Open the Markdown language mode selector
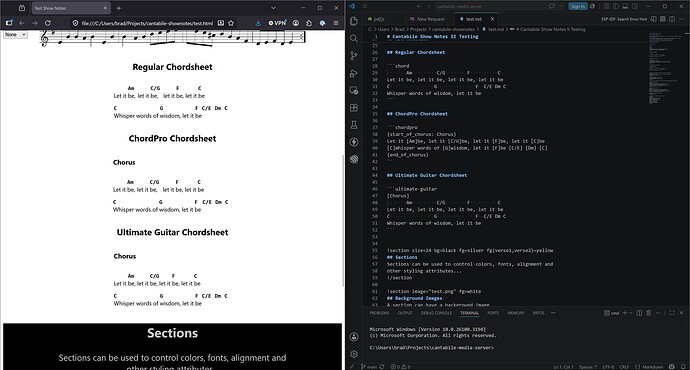 pos(653,366)
